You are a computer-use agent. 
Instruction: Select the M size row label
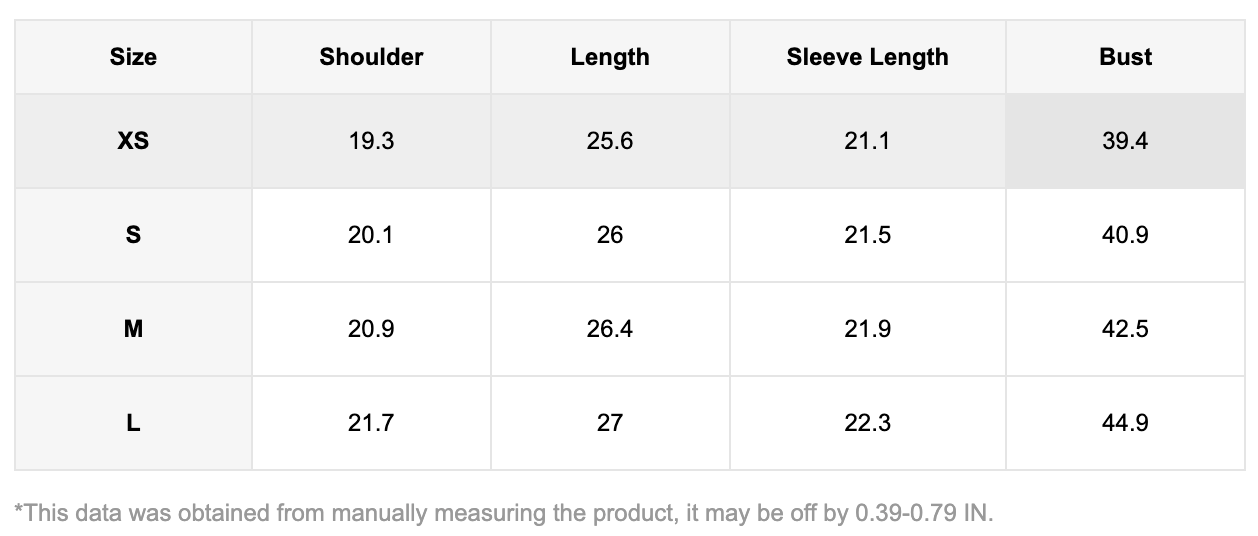[133, 329]
